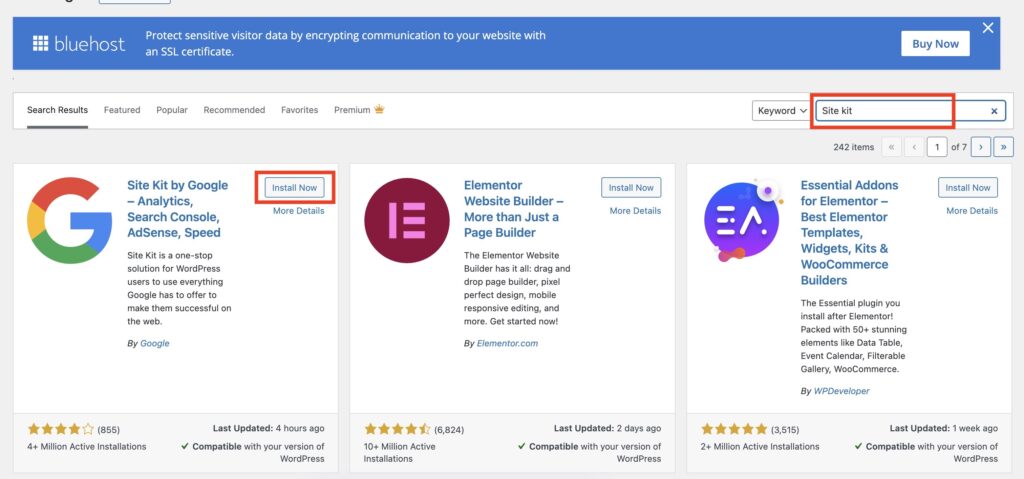Click the Essential Addons logo thumbnail
This screenshot has width=1024, height=479.
(x=743, y=220)
